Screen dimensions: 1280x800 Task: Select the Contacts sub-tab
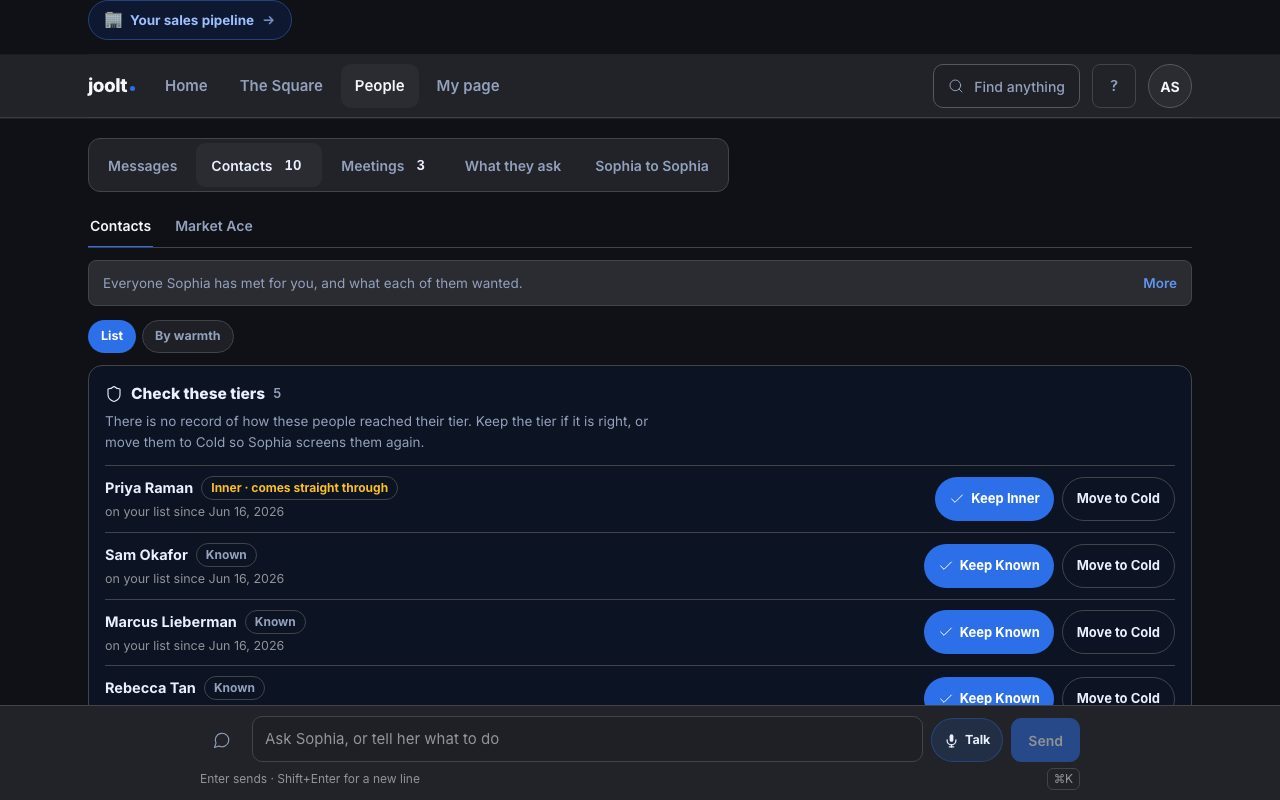(120, 227)
